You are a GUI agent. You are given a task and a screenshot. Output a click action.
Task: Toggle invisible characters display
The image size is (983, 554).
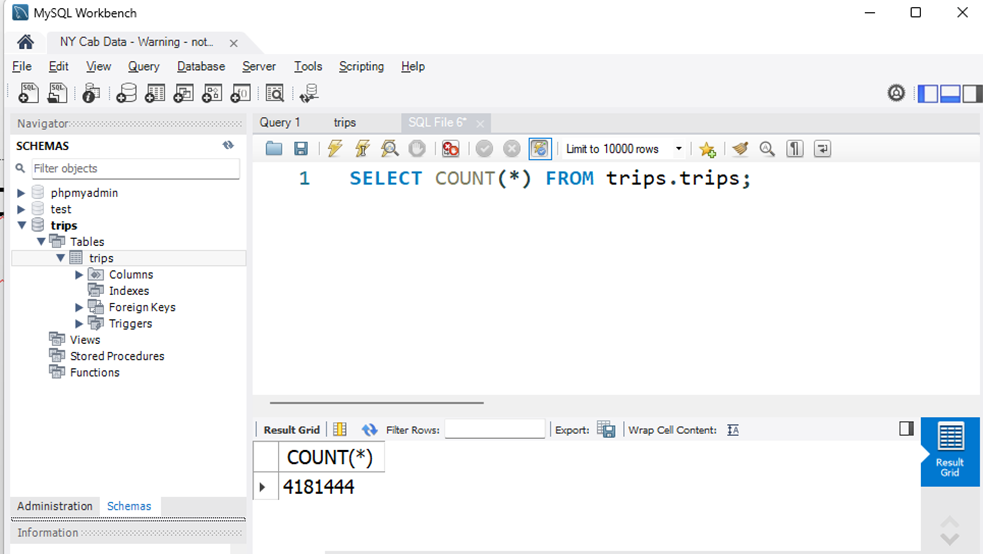pos(795,149)
